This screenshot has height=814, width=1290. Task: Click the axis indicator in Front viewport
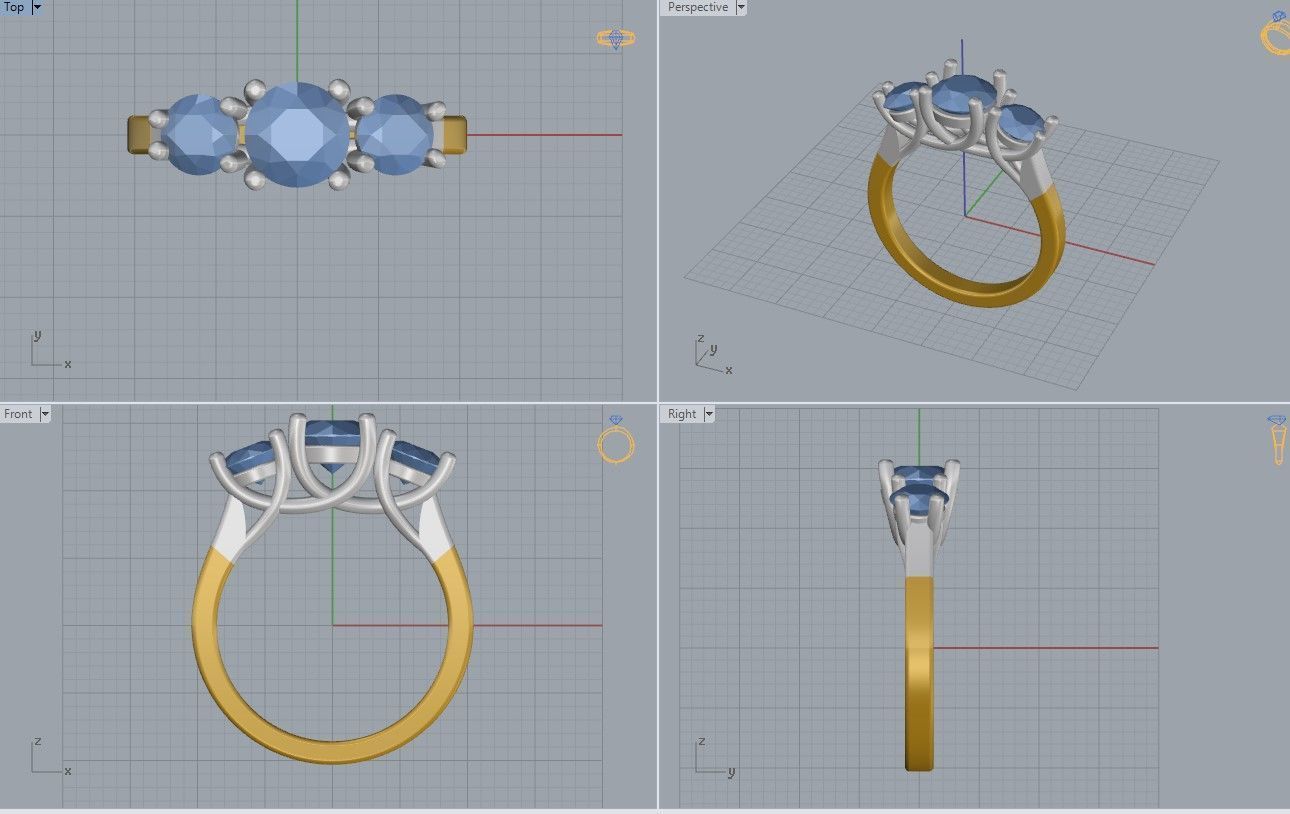50,757
